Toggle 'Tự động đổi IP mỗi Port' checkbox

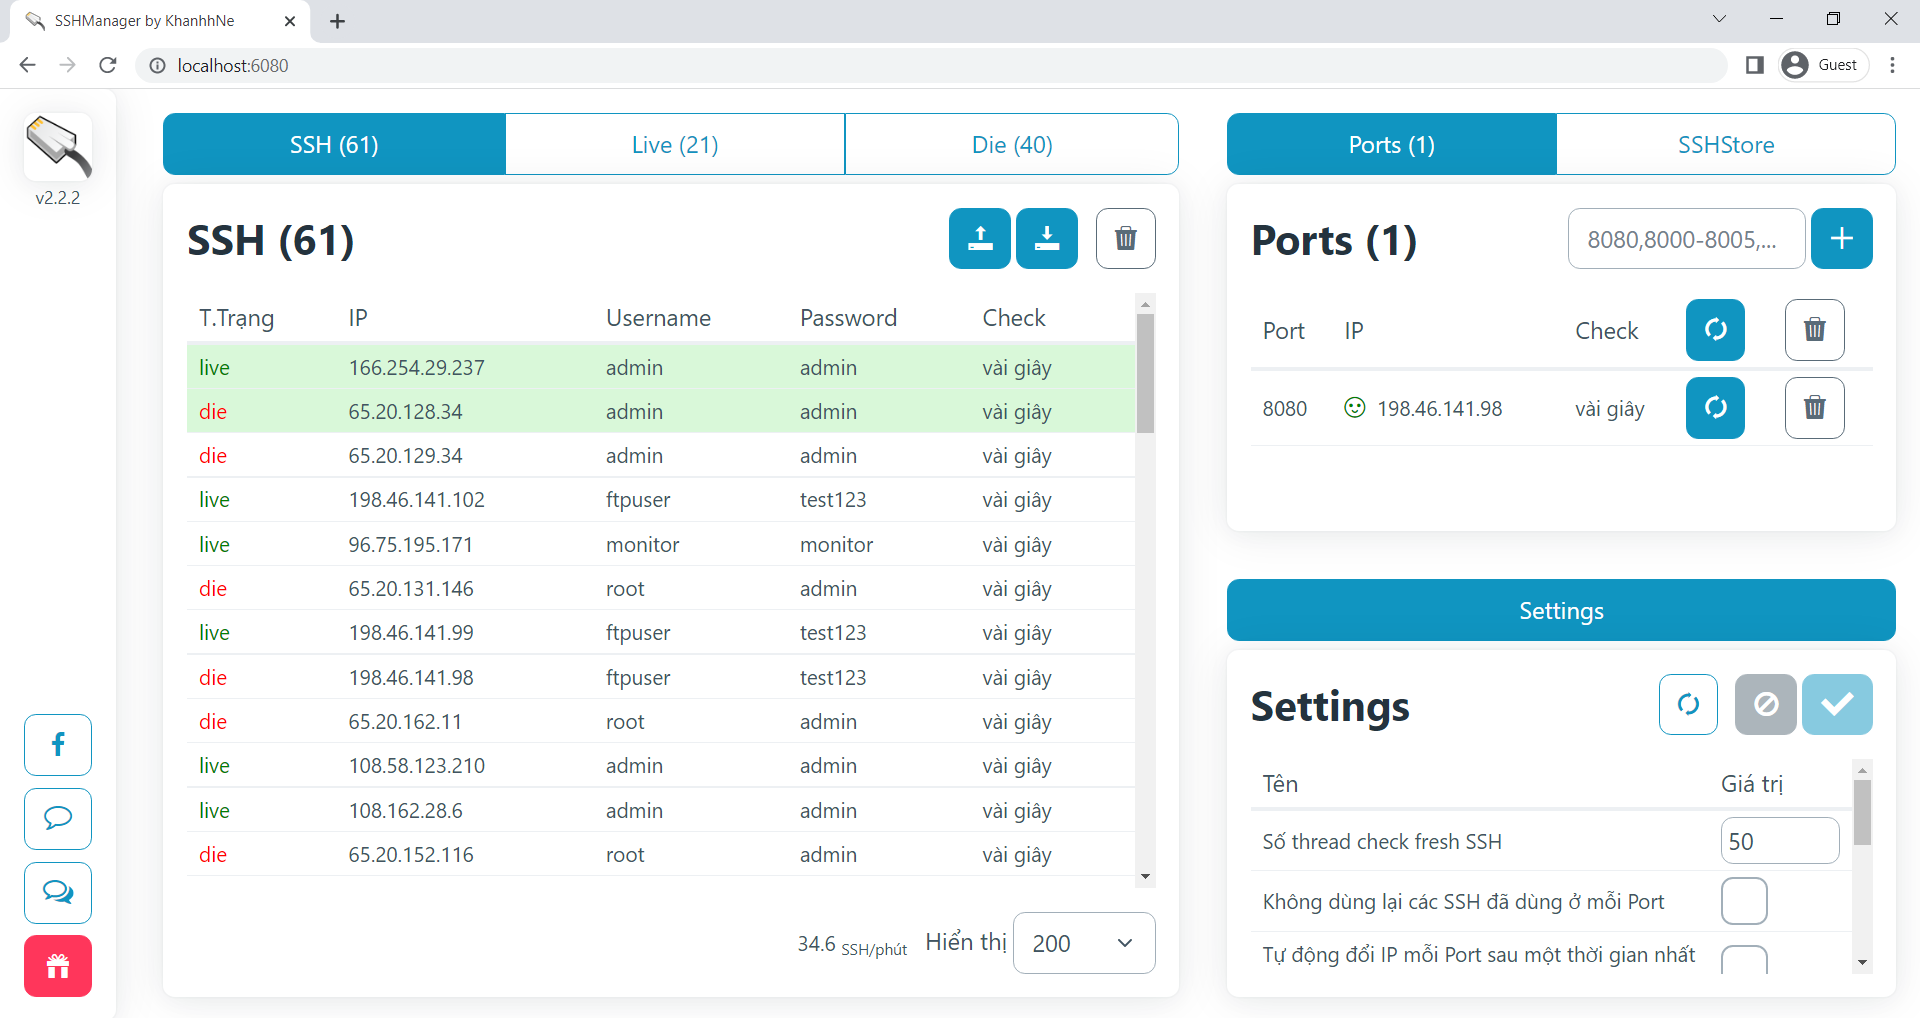[x=1744, y=960]
